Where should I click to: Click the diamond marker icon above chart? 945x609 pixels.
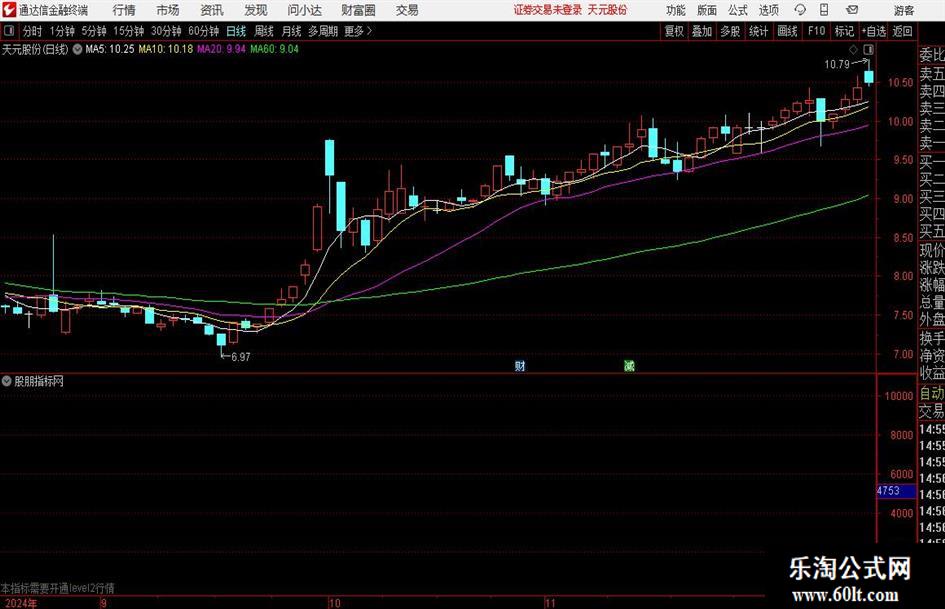(853, 49)
